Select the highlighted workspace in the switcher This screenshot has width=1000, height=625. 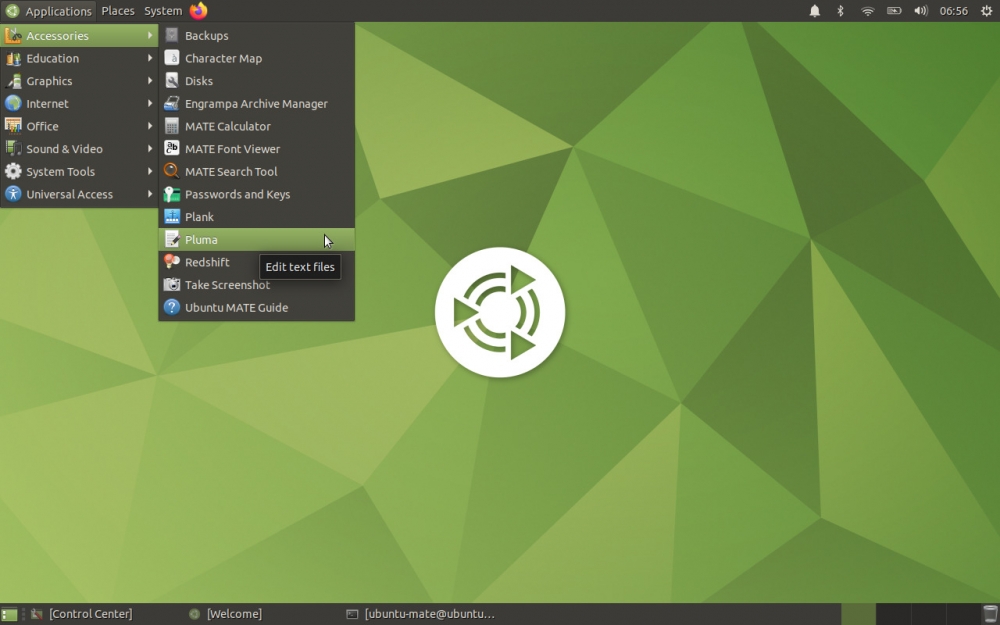click(858, 614)
